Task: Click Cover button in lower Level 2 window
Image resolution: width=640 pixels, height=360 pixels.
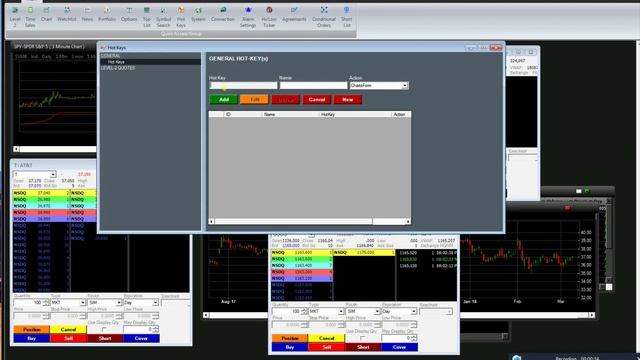Action: [400, 347]
